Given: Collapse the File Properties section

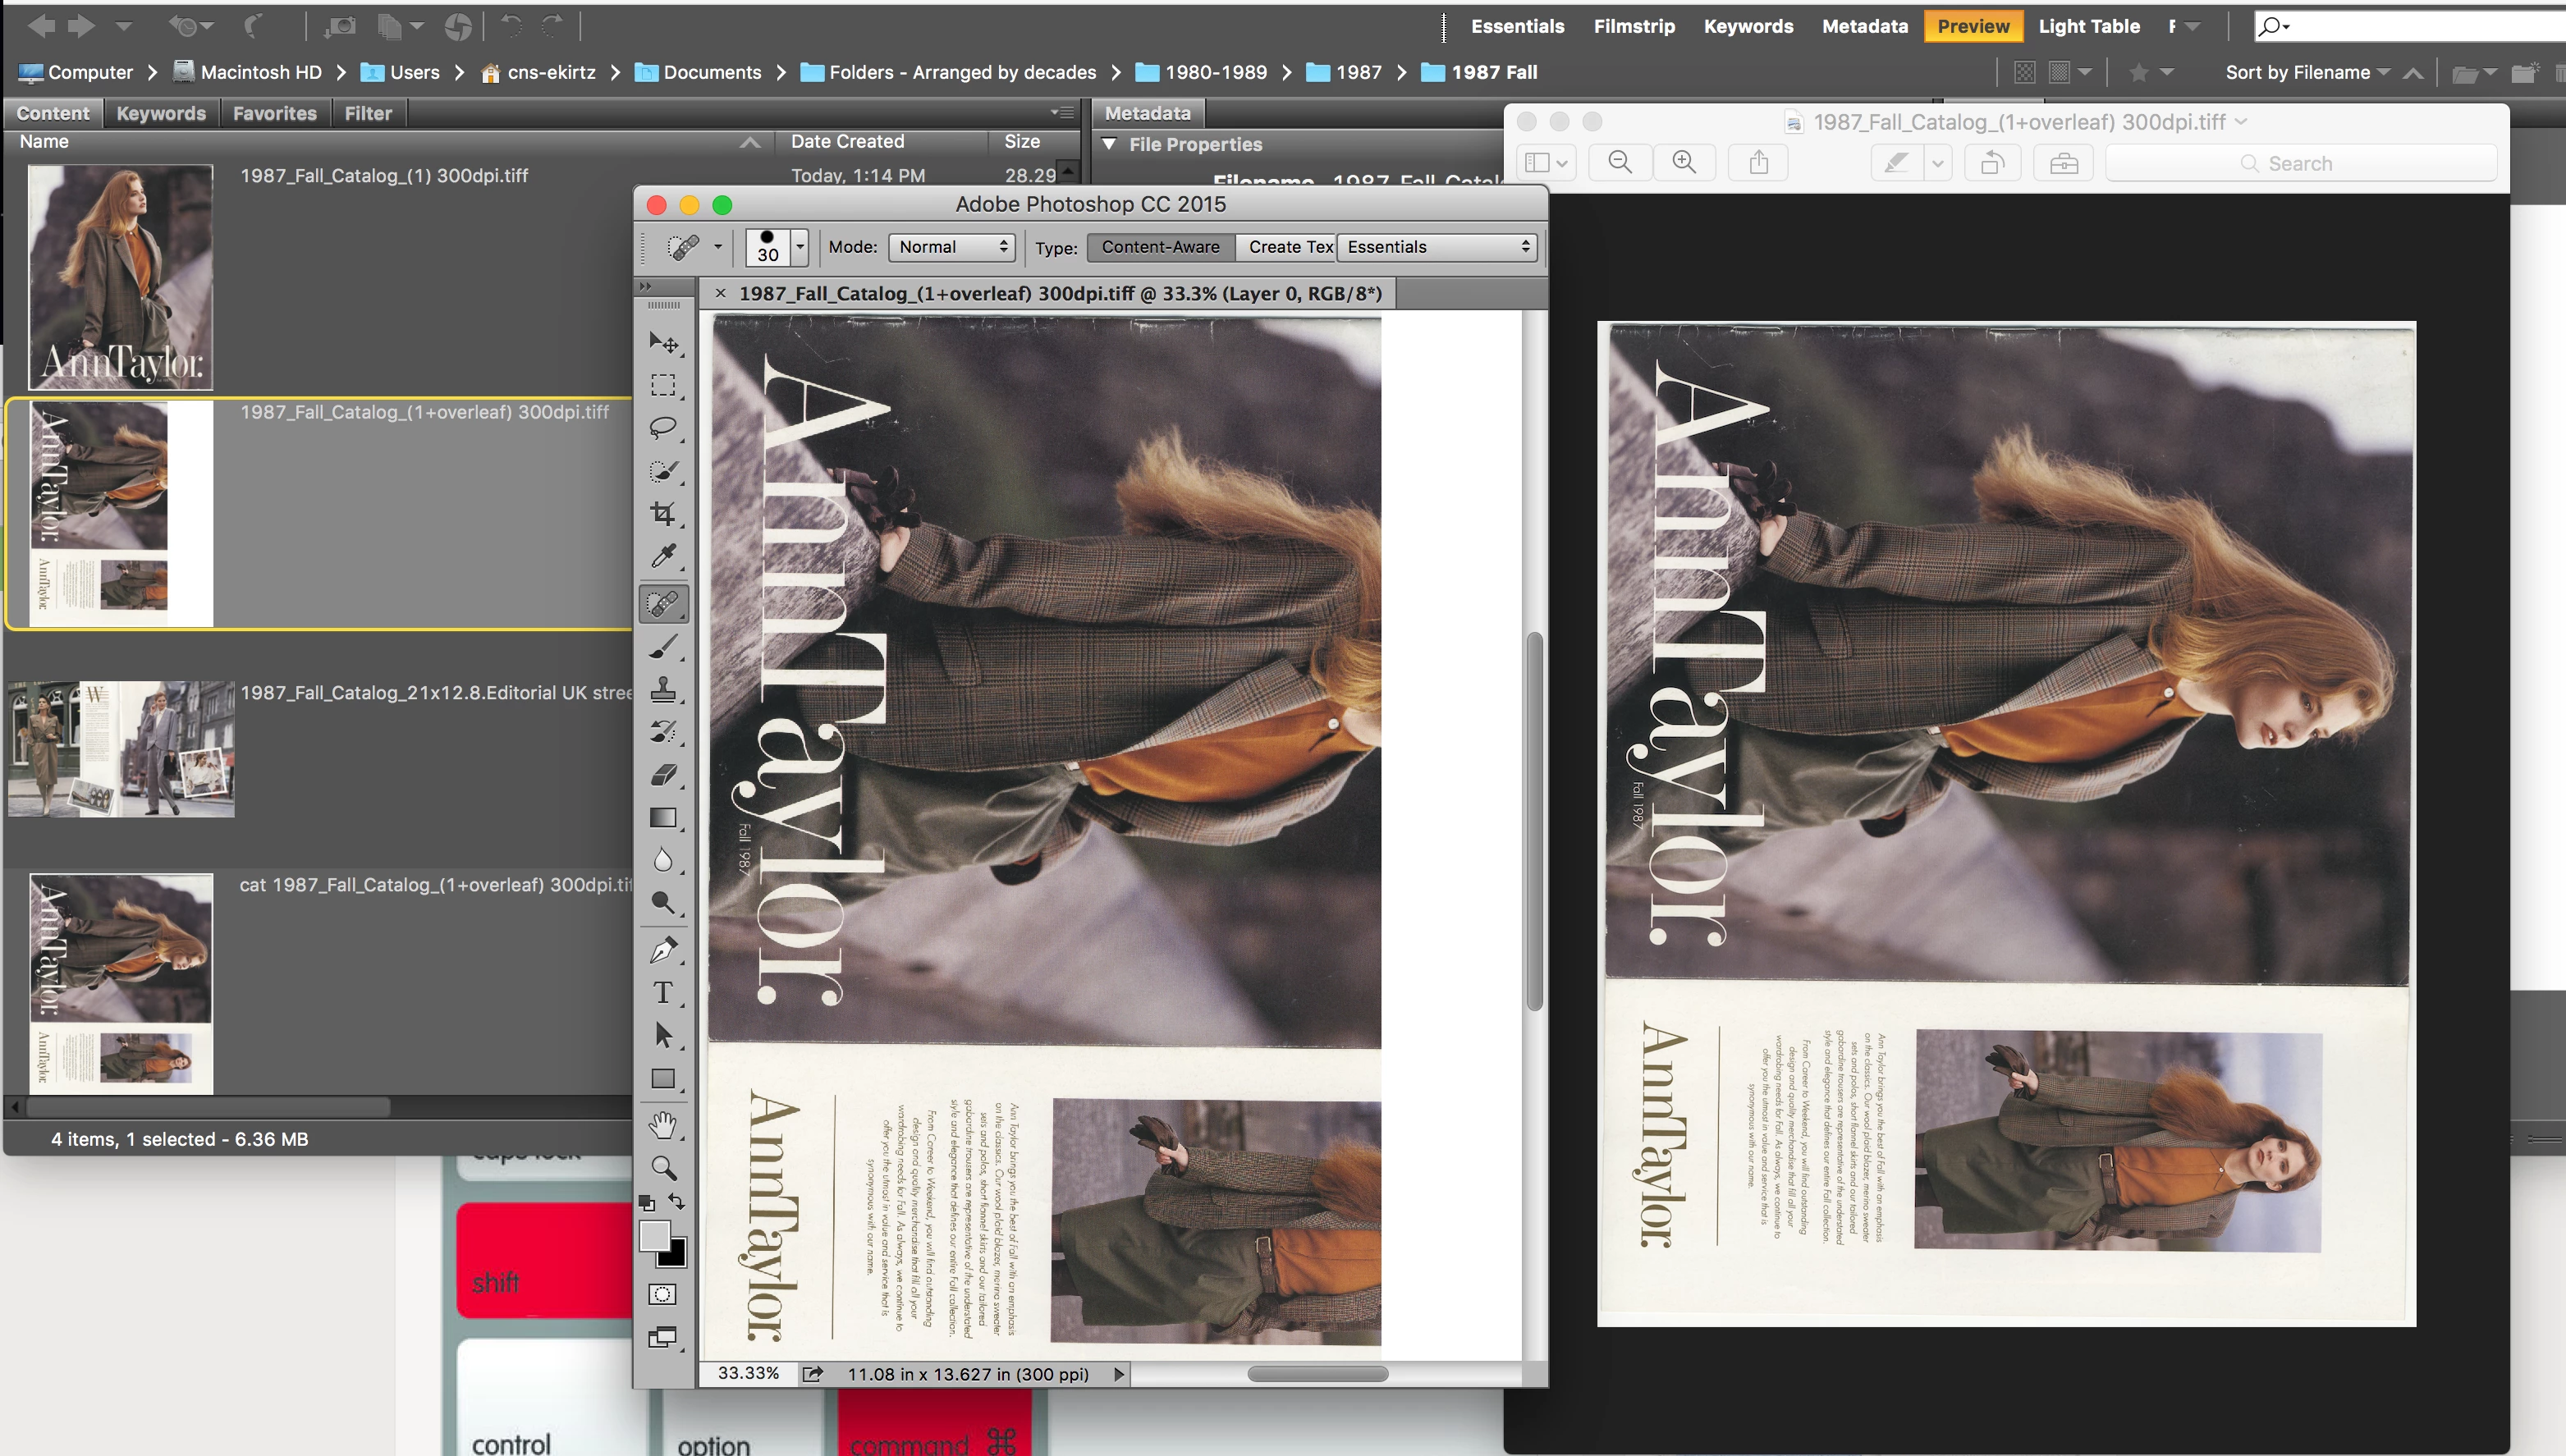Looking at the screenshot, I should [1109, 144].
